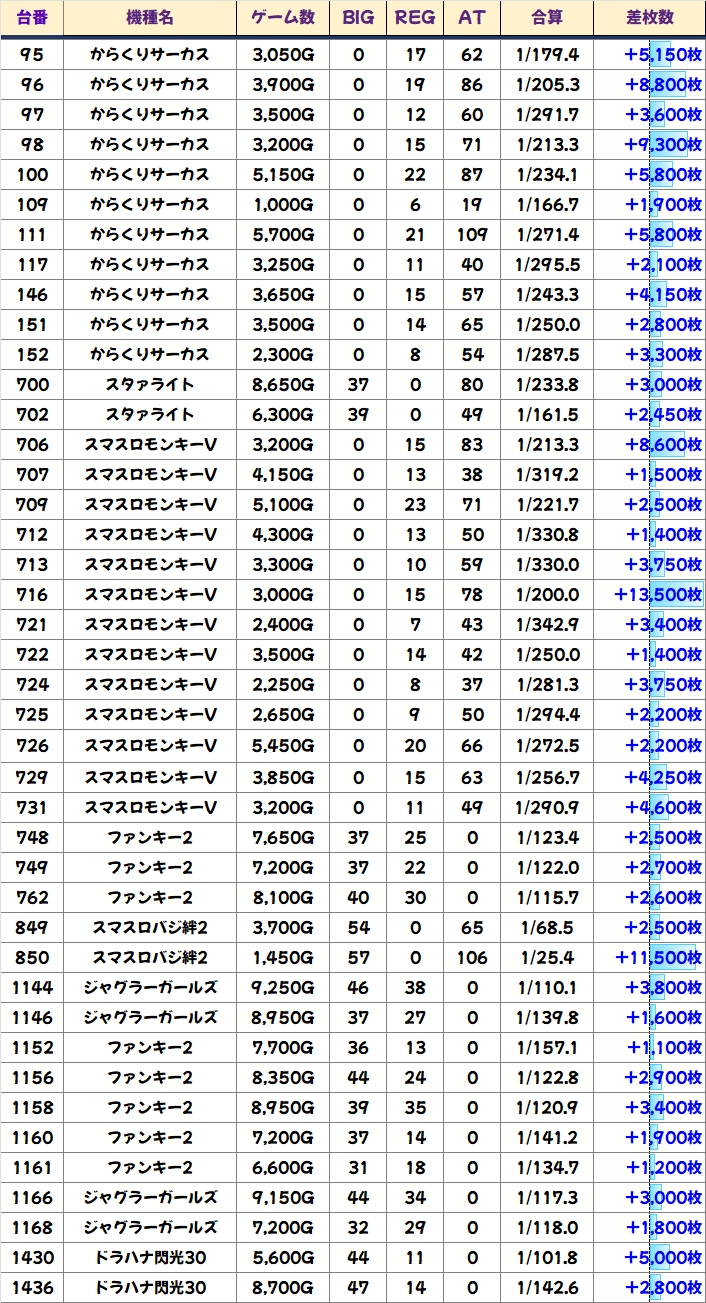Select machine number 96 cell

(x=32, y=84)
